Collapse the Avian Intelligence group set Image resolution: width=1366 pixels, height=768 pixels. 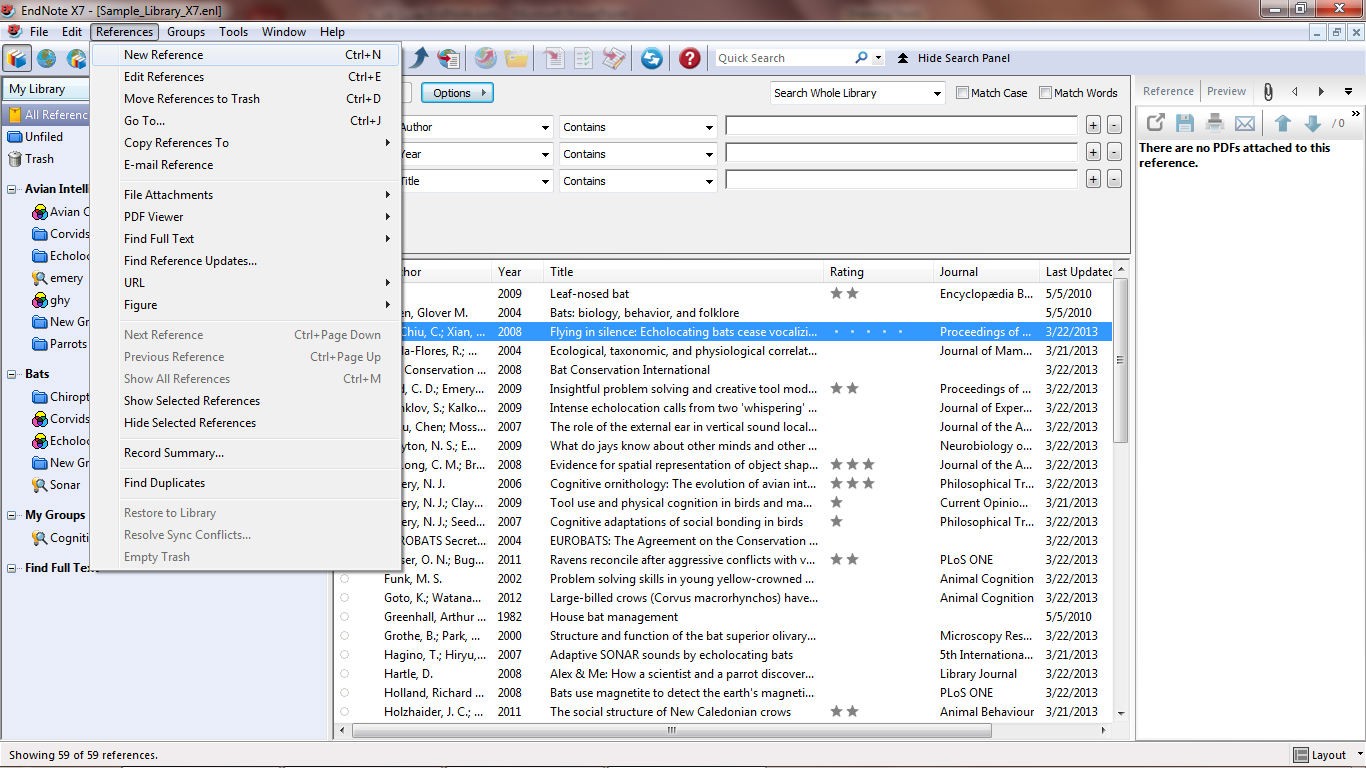tap(12, 189)
